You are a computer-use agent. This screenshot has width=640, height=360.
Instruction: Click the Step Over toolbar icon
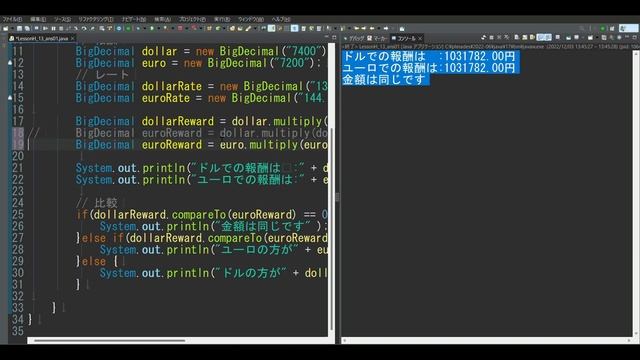pos(84,29)
